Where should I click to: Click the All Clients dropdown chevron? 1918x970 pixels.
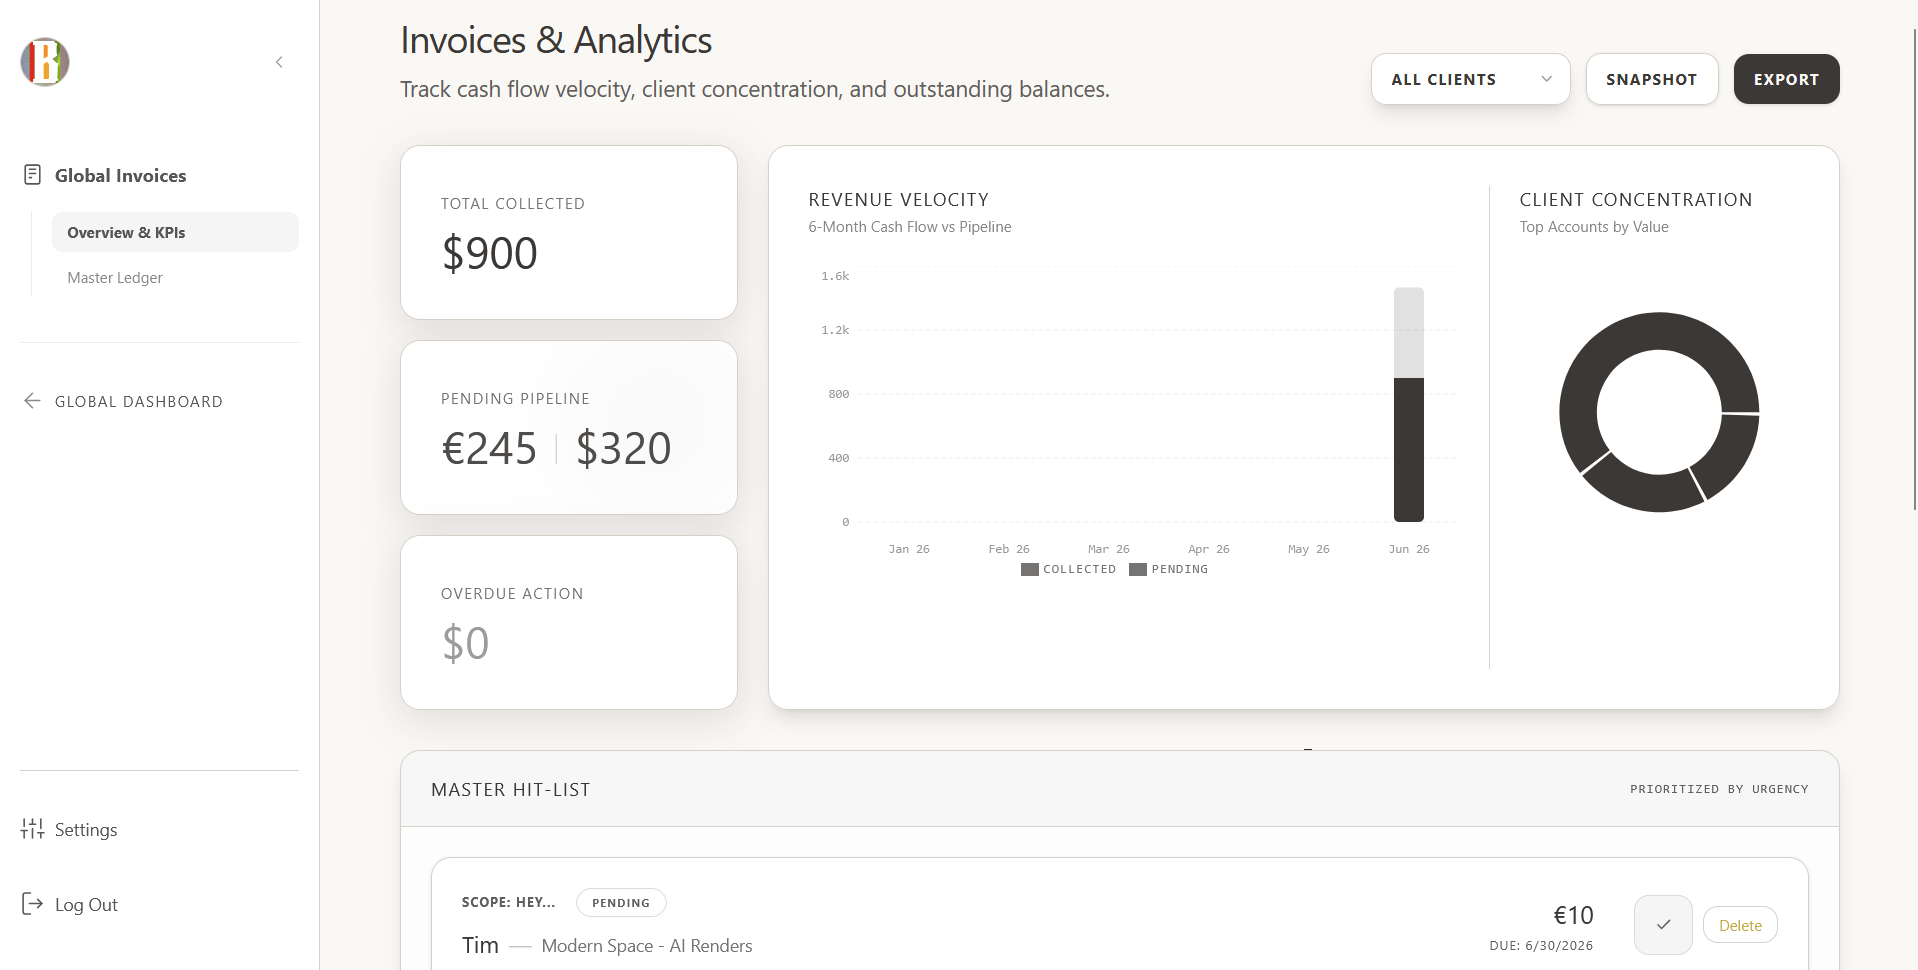point(1546,79)
